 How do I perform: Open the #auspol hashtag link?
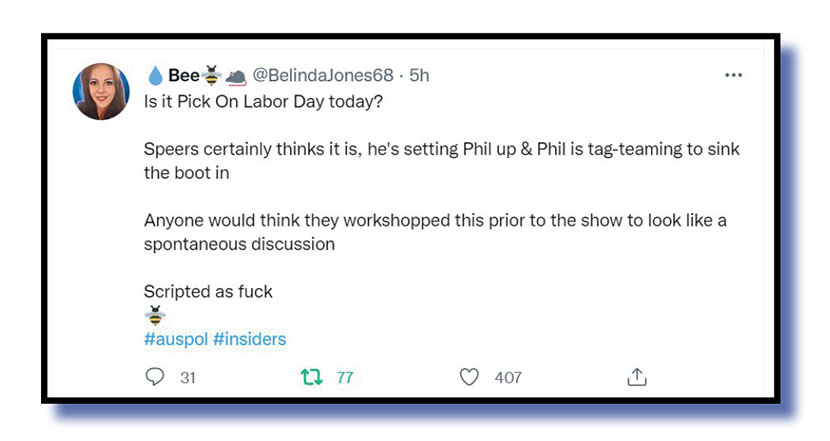[x=176, y=339]
